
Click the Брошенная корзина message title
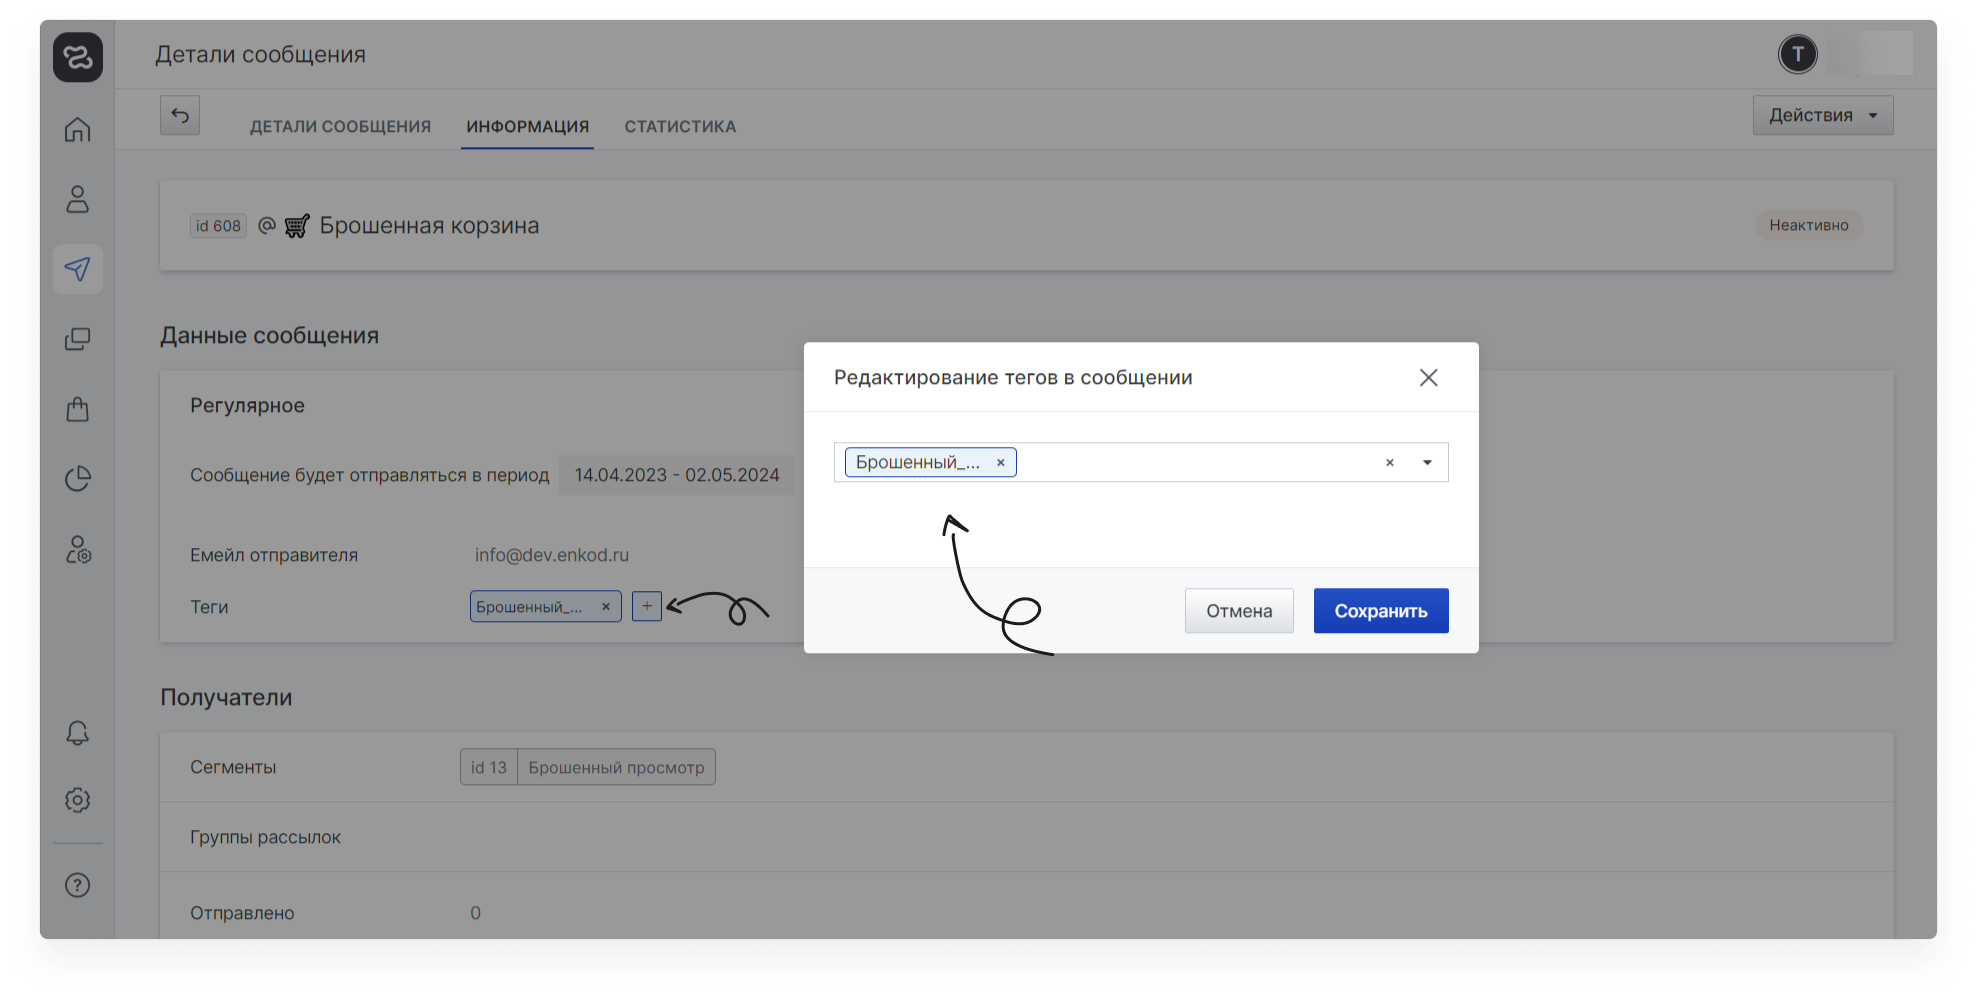(429, 226)
